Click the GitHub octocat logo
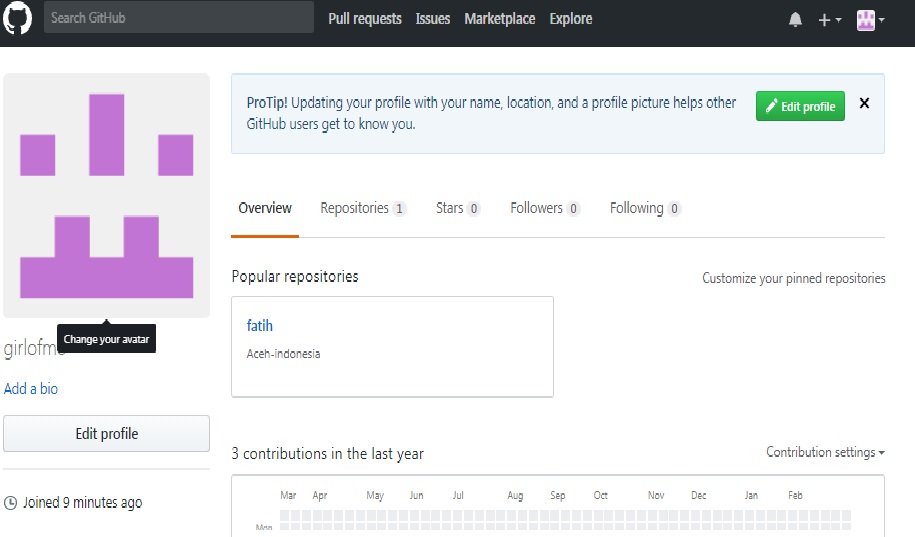This screenshot has width=915, height=537. [18, 18]
